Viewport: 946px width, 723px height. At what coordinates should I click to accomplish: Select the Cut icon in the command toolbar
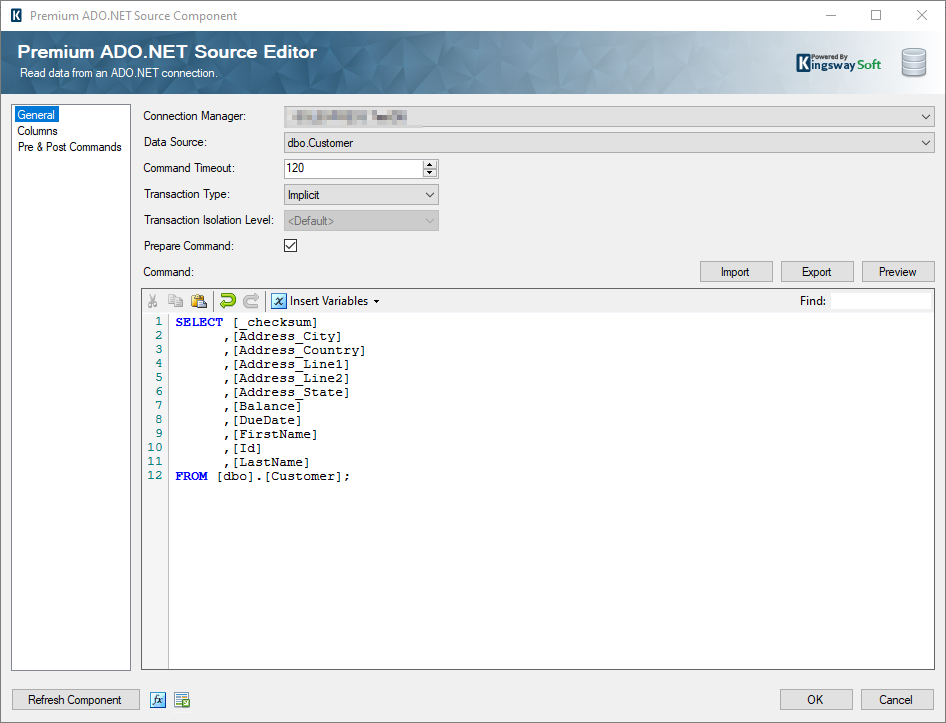click(152, 300)
